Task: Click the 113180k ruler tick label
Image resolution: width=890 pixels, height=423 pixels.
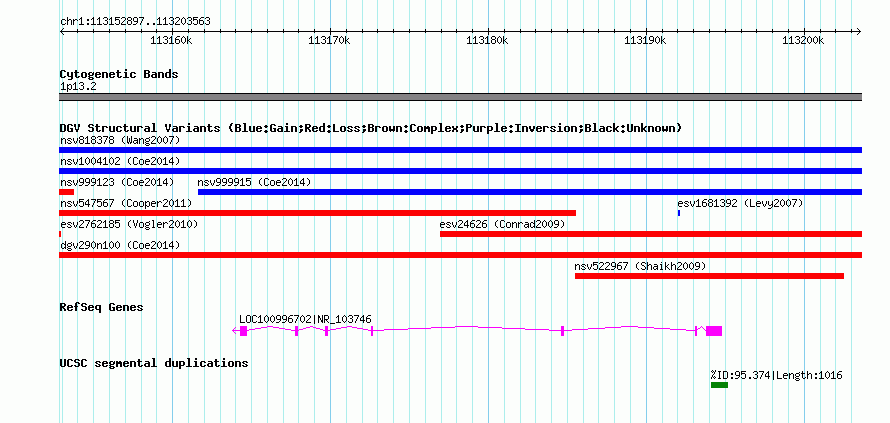Action: (488, 40)
